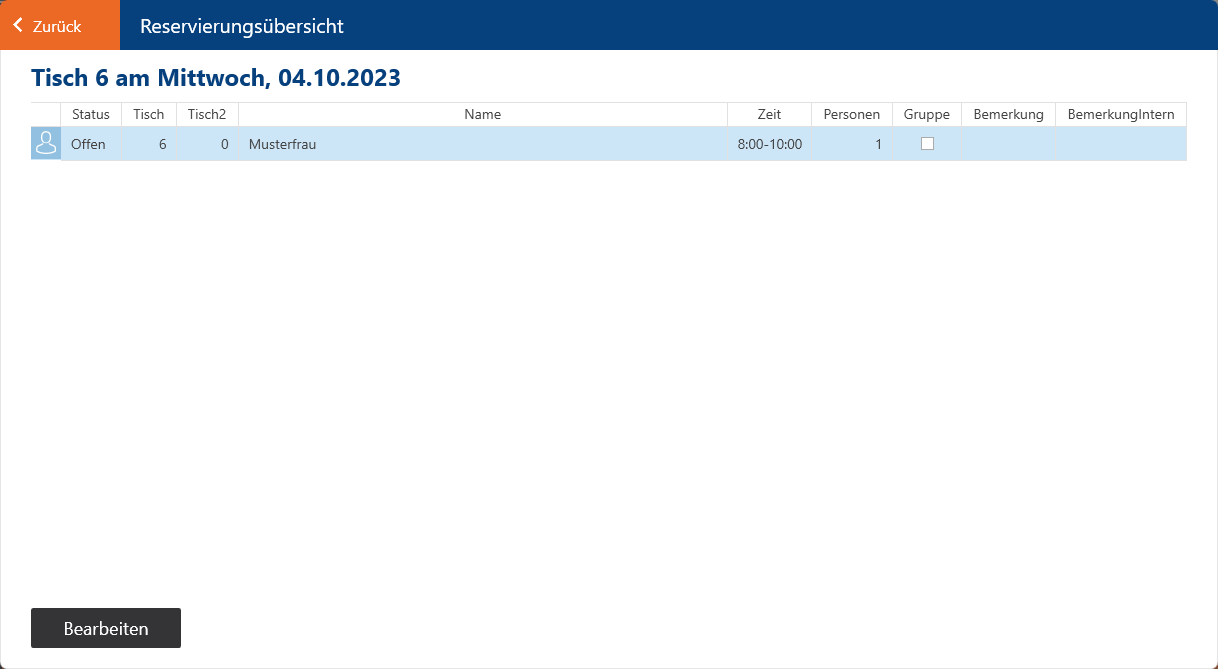
Task: Click the Tisch2 column header
Action: tap(207, 115)
